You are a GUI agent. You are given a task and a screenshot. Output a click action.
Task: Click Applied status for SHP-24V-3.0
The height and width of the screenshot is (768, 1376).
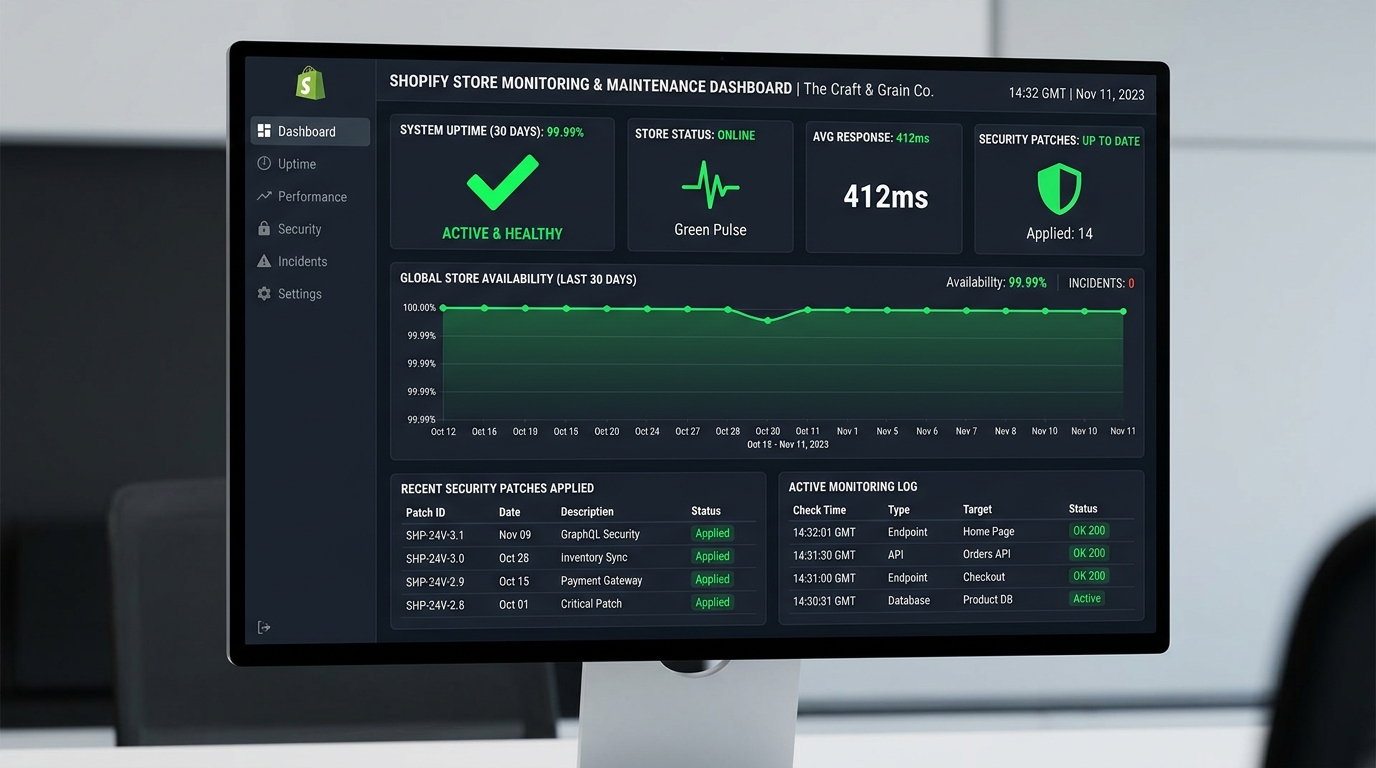click(x=713, y=557)
